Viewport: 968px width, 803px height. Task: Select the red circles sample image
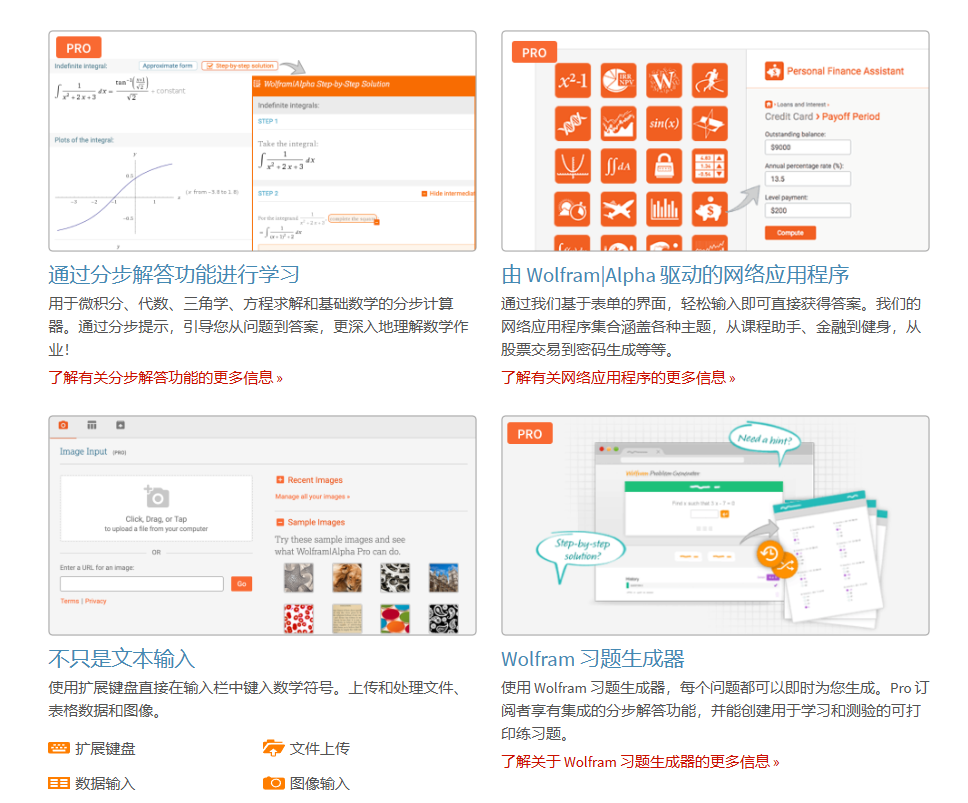point(299,618)
